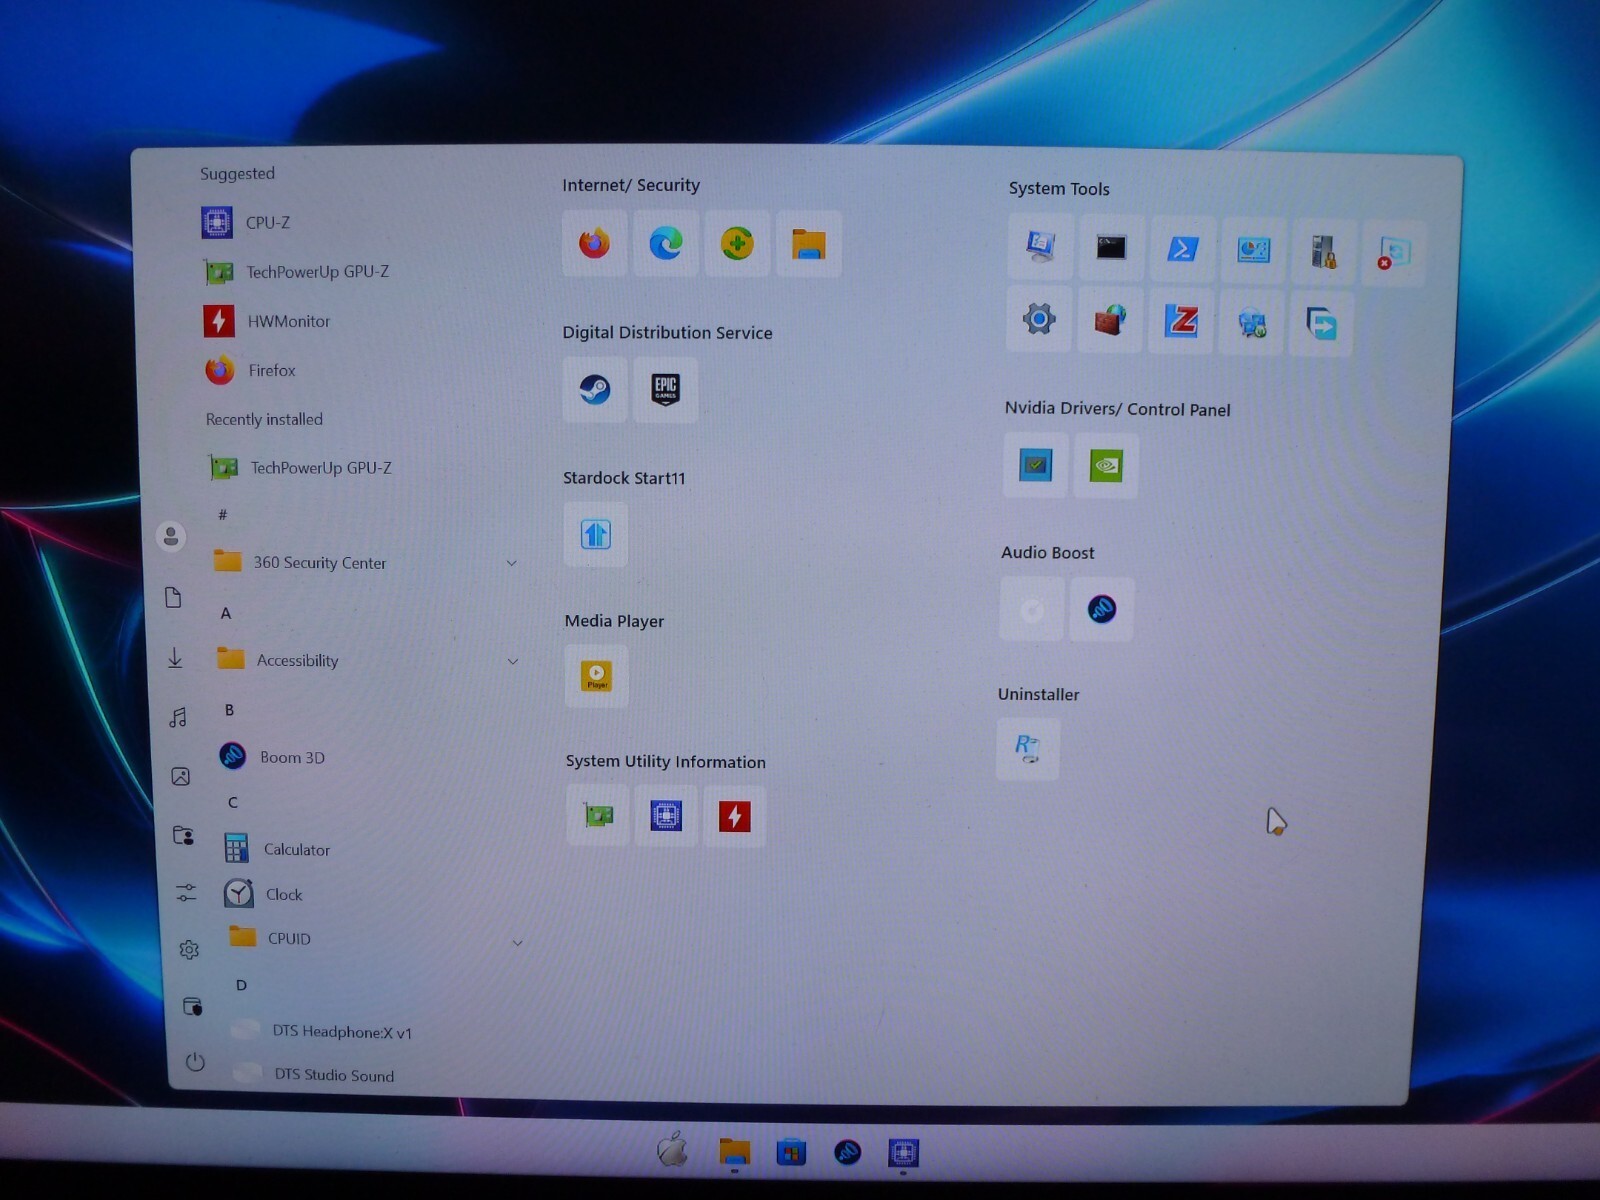The image size is (1600, 1200).
Task: Open the Downloads sidebar icon
Action: 175,657
